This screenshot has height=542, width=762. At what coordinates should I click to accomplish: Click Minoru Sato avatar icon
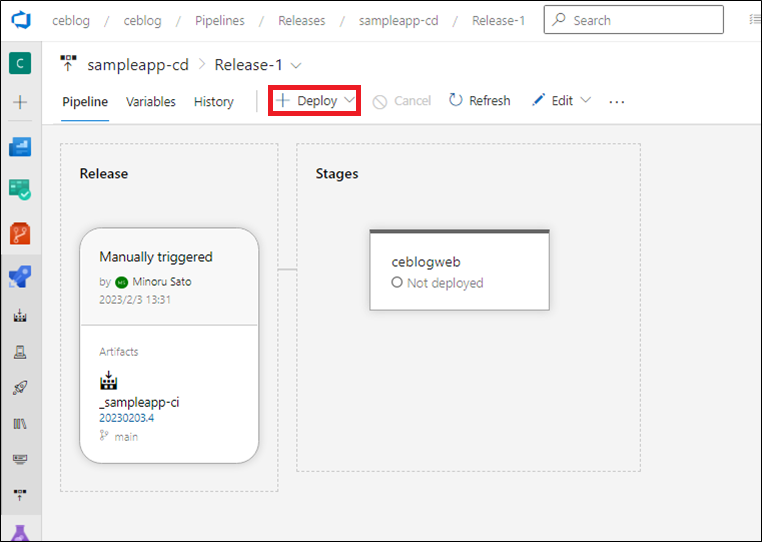pyautogui.click(x=121, y=282)
